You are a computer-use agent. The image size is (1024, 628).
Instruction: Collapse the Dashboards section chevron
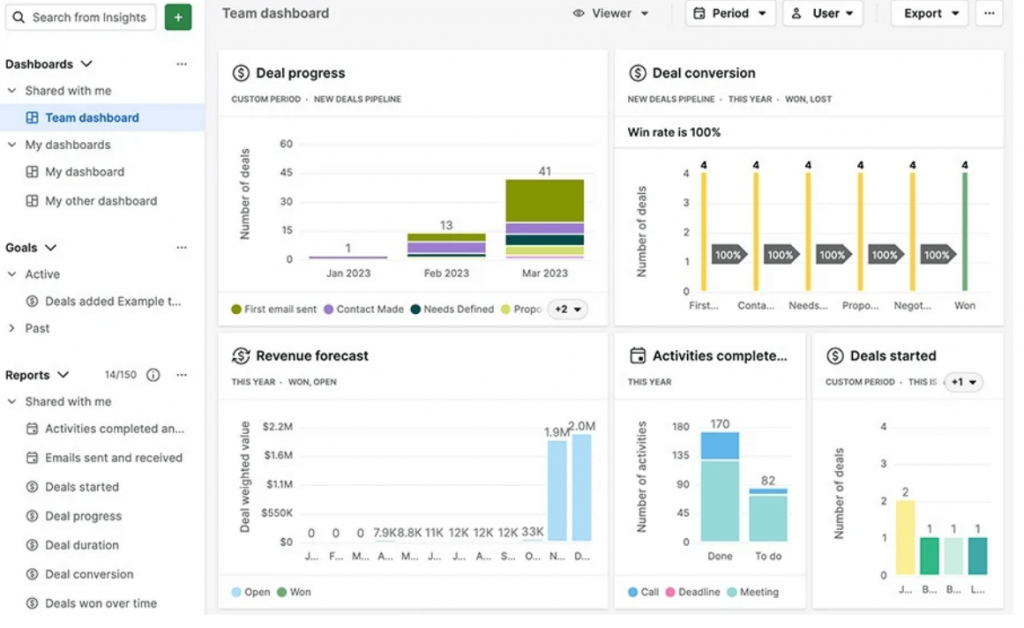click(86, 64)
